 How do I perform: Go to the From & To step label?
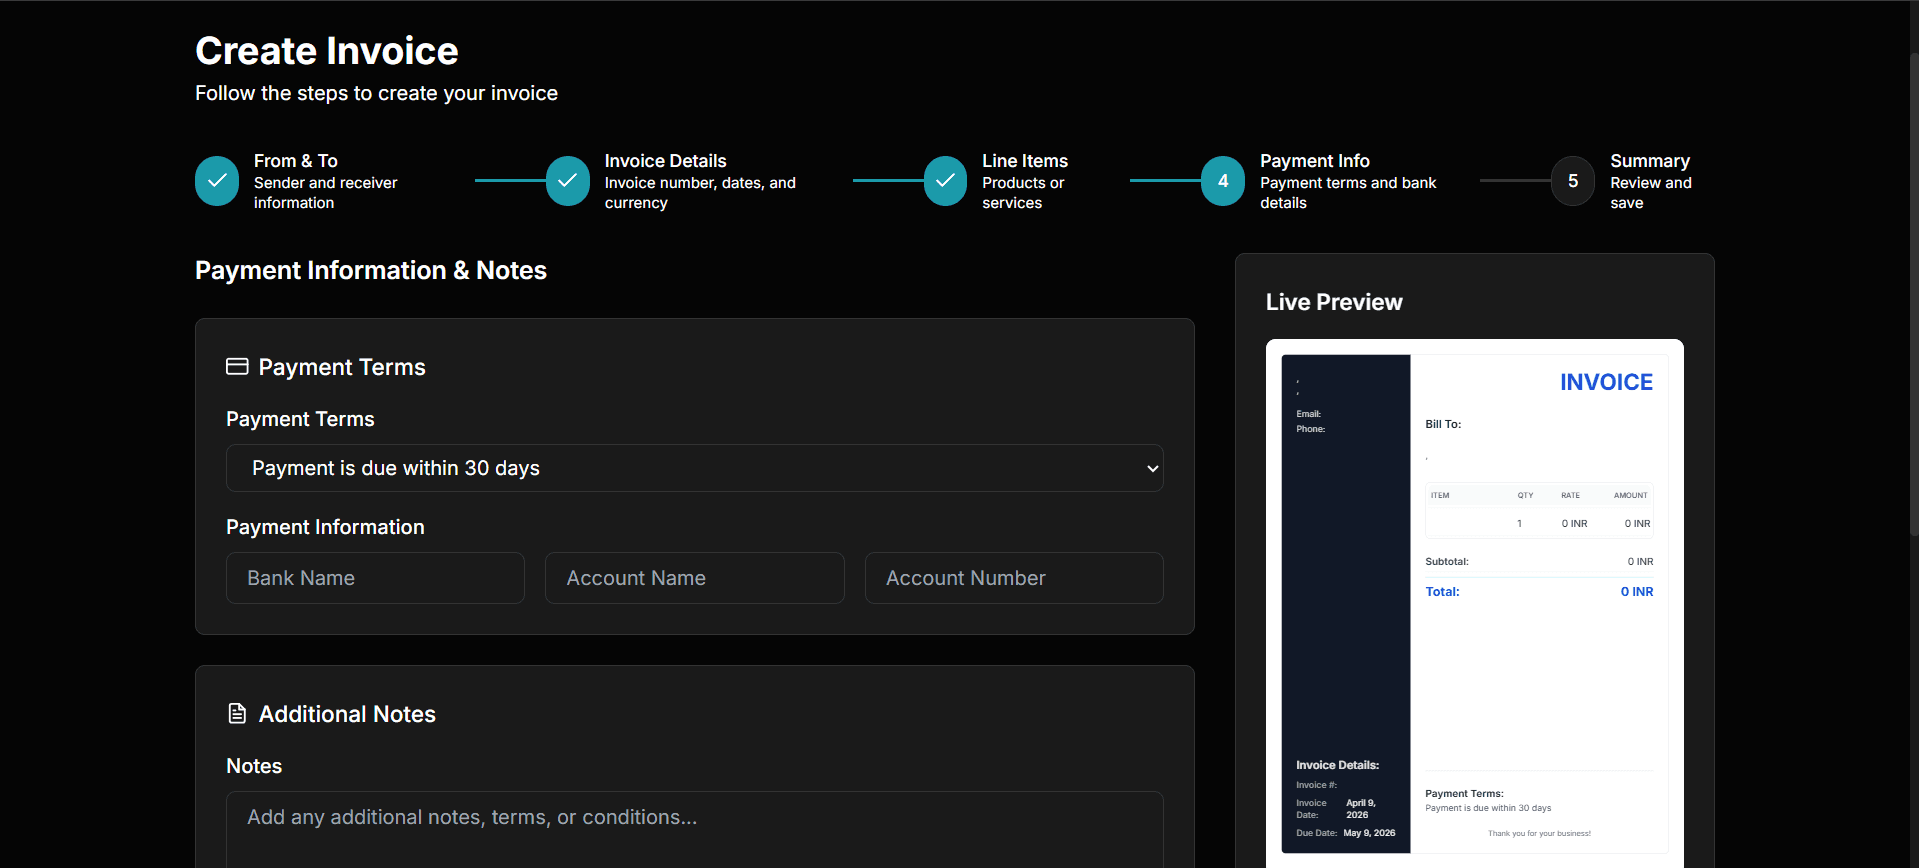296,161
